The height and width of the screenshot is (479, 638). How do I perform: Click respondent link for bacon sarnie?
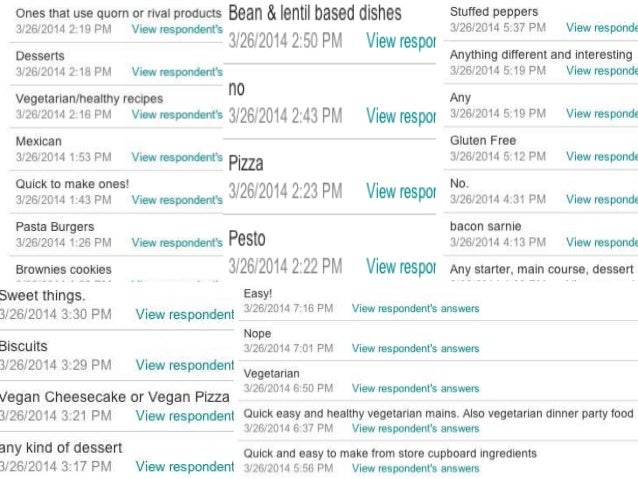pyautogui.click(x=601, y=242)
